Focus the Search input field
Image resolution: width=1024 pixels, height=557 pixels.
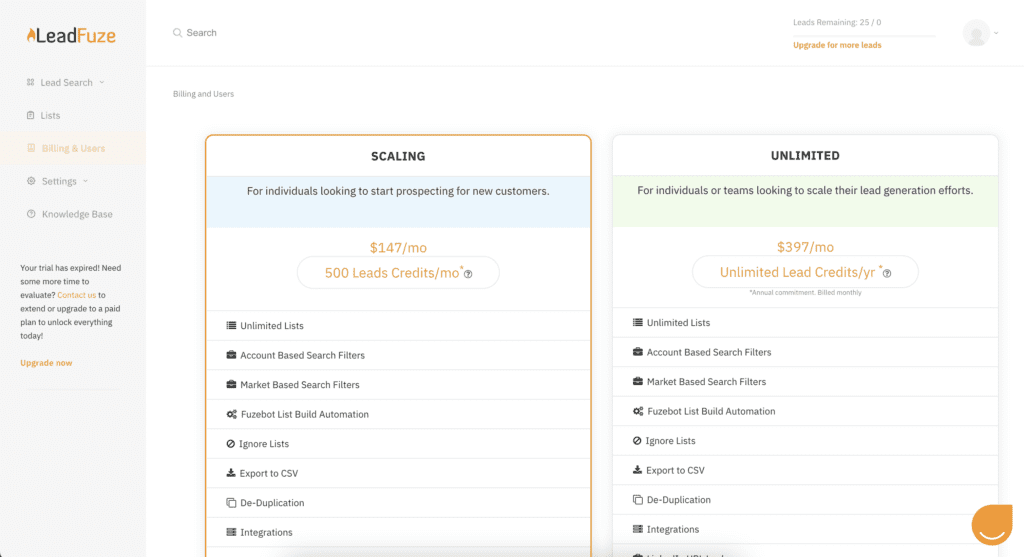[201, 33]
